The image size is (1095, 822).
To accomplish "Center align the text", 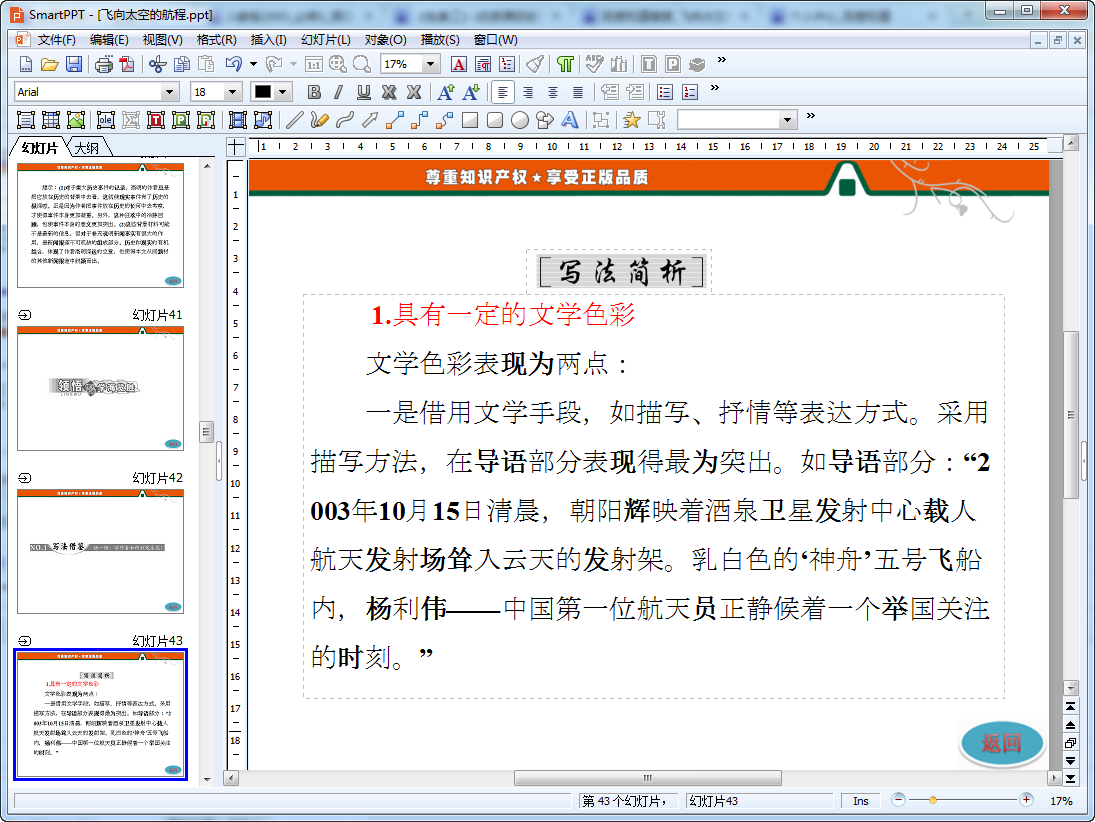I will tap(553, 92).
